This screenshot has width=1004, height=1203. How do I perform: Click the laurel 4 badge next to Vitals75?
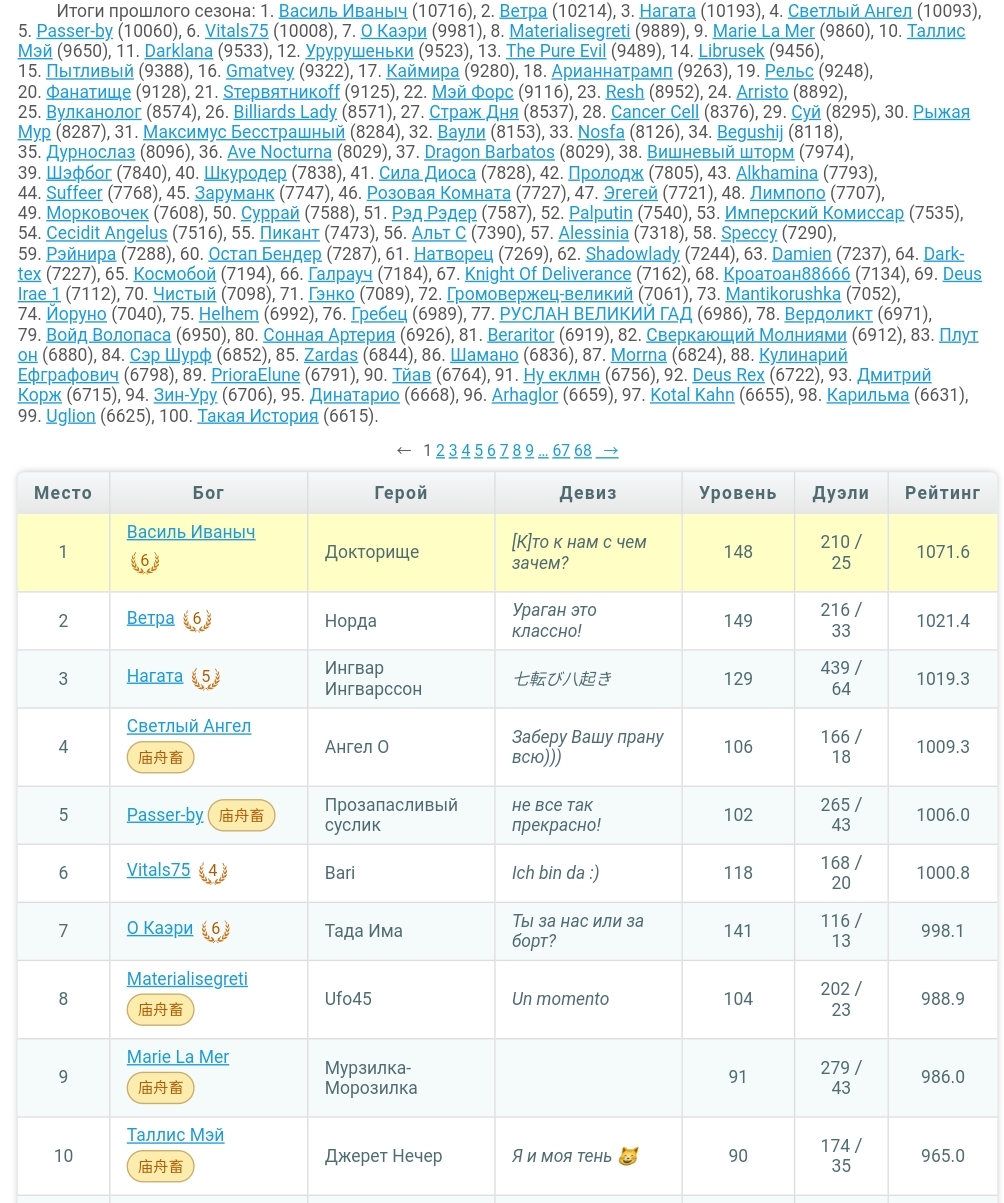click(212, 873)
